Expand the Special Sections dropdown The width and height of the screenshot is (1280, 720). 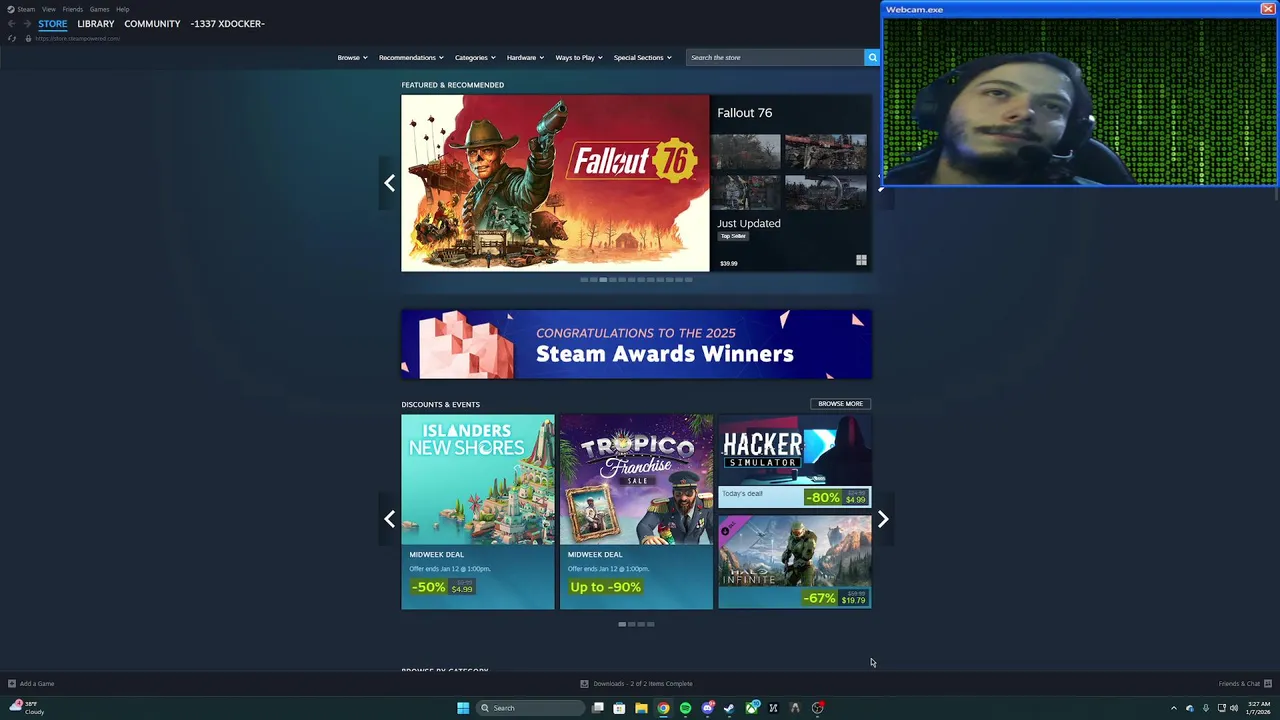pos(643,57)
